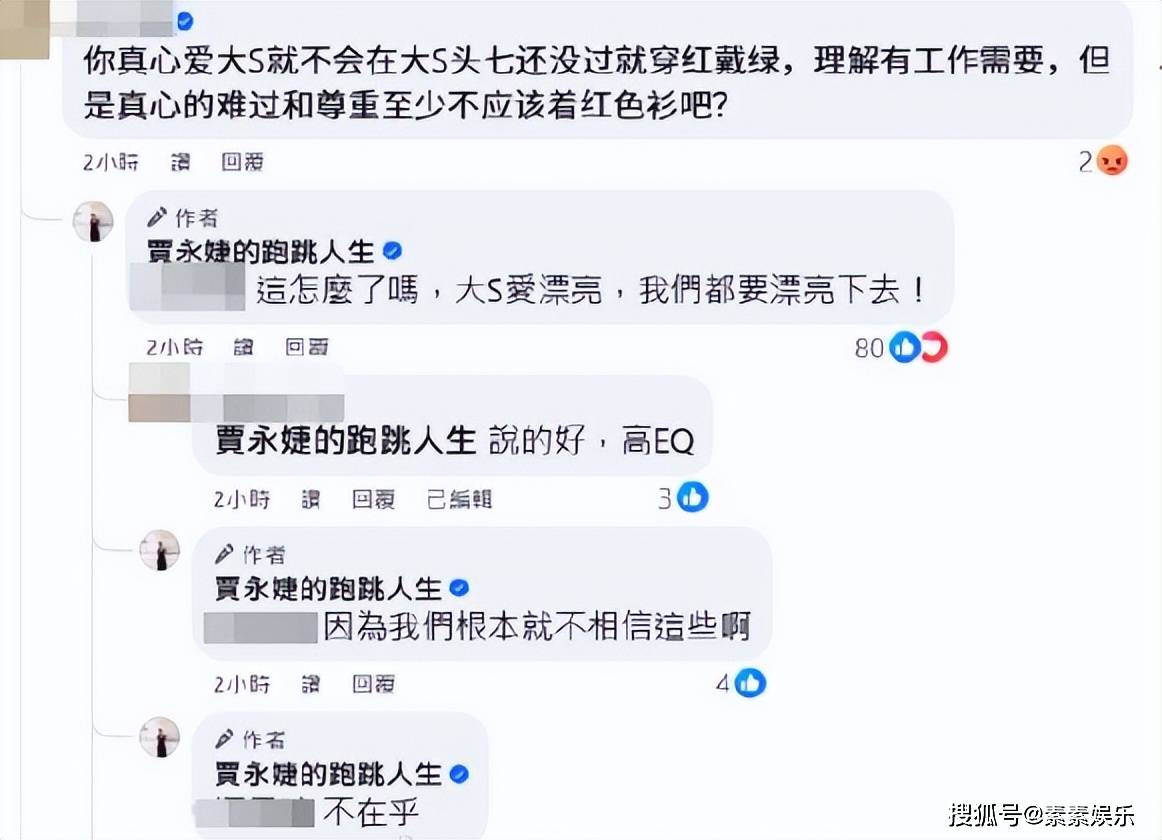
Task: Click the like reaction icon beside count 4
Action: coord(750,683)
